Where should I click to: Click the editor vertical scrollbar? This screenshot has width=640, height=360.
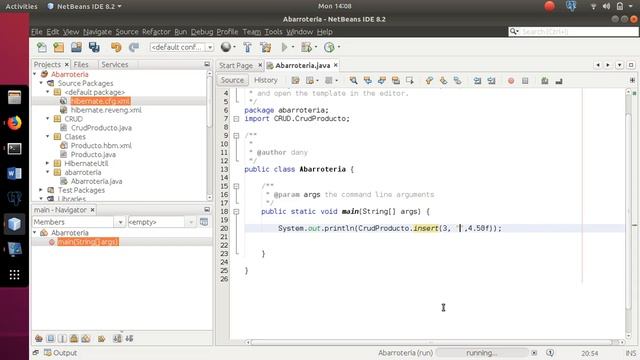(629, 212)
